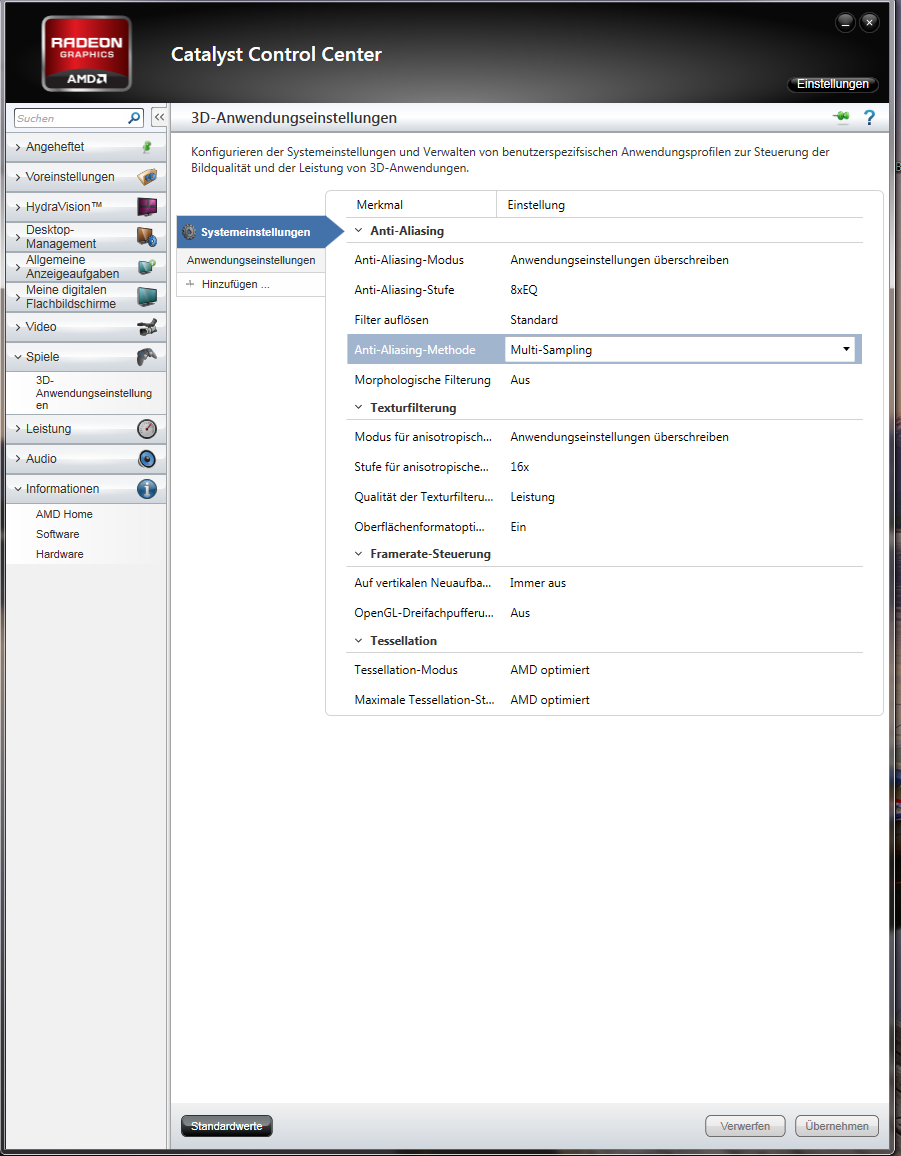Image resolution: width=901 pixels, height=1156 pixels.
Task: Collapse the Tessellation group
Action: pyautogui.click(x=358, y=641)
